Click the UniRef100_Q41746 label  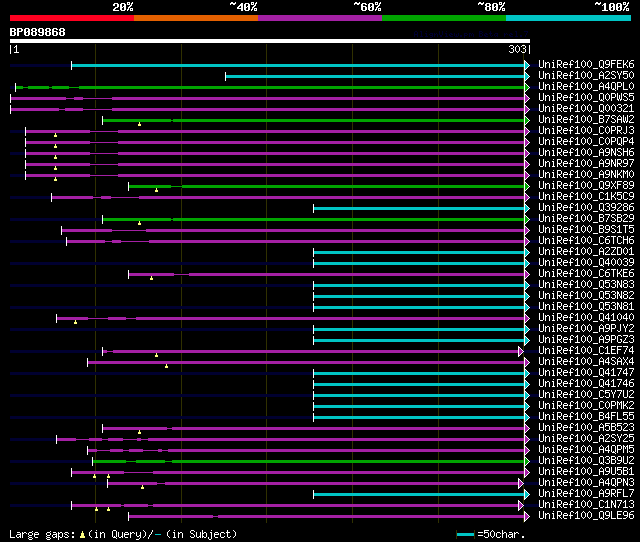[586, 384]
